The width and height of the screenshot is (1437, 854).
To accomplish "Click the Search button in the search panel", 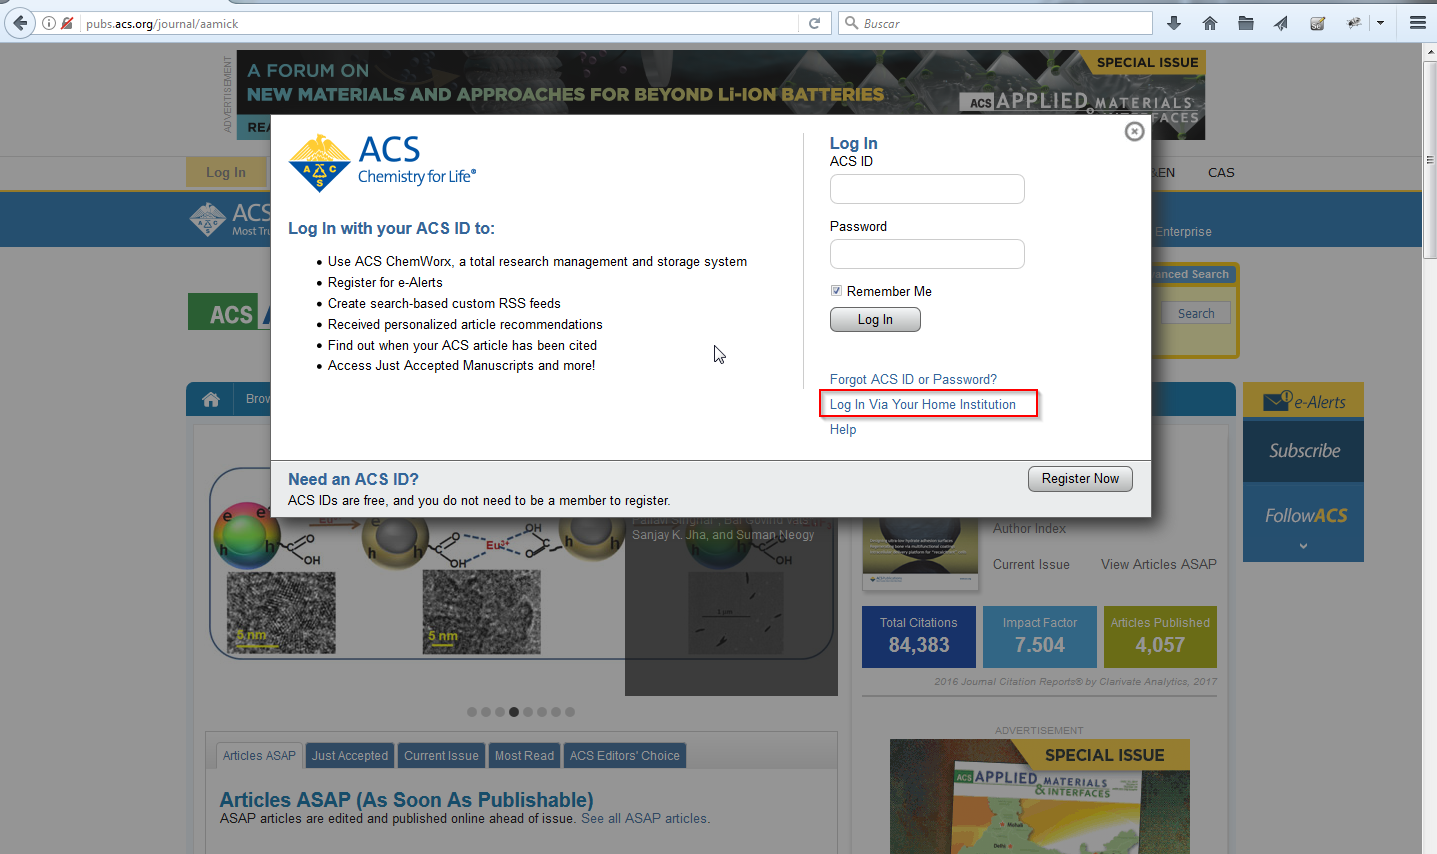I will click(x=1196, y=313).
